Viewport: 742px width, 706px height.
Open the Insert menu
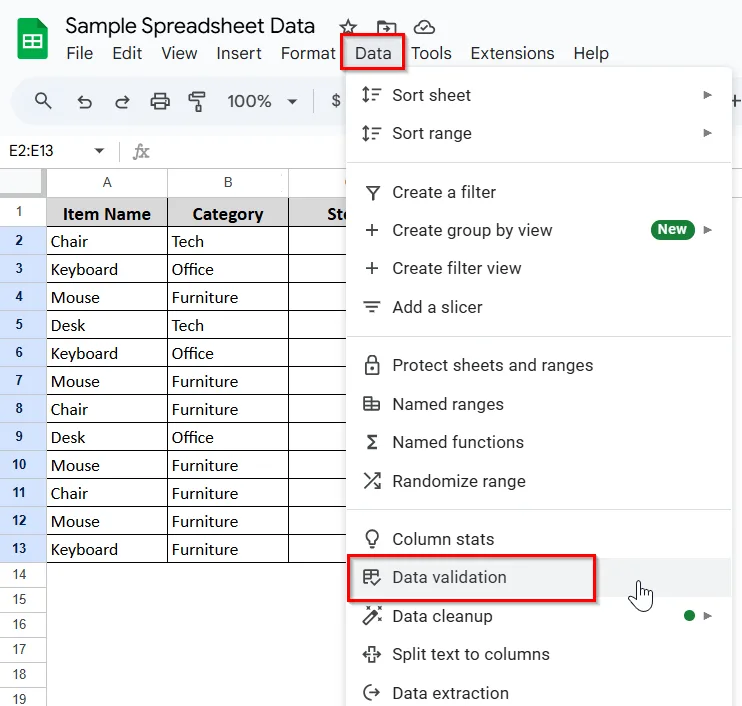238,53
